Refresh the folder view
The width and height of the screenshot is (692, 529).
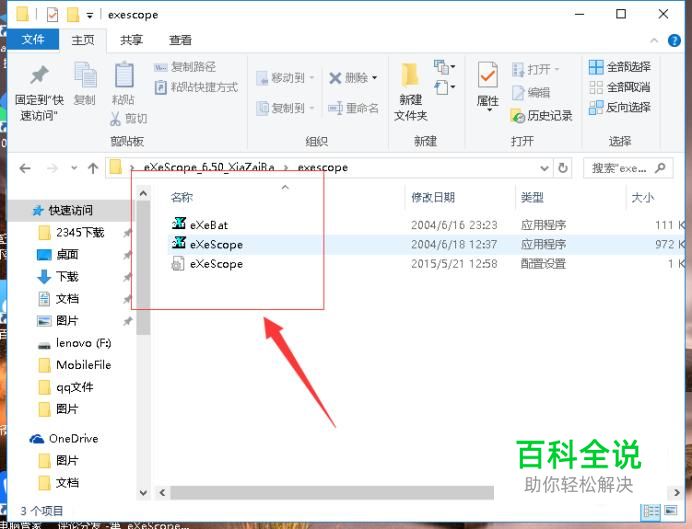(x=563, y=168)
